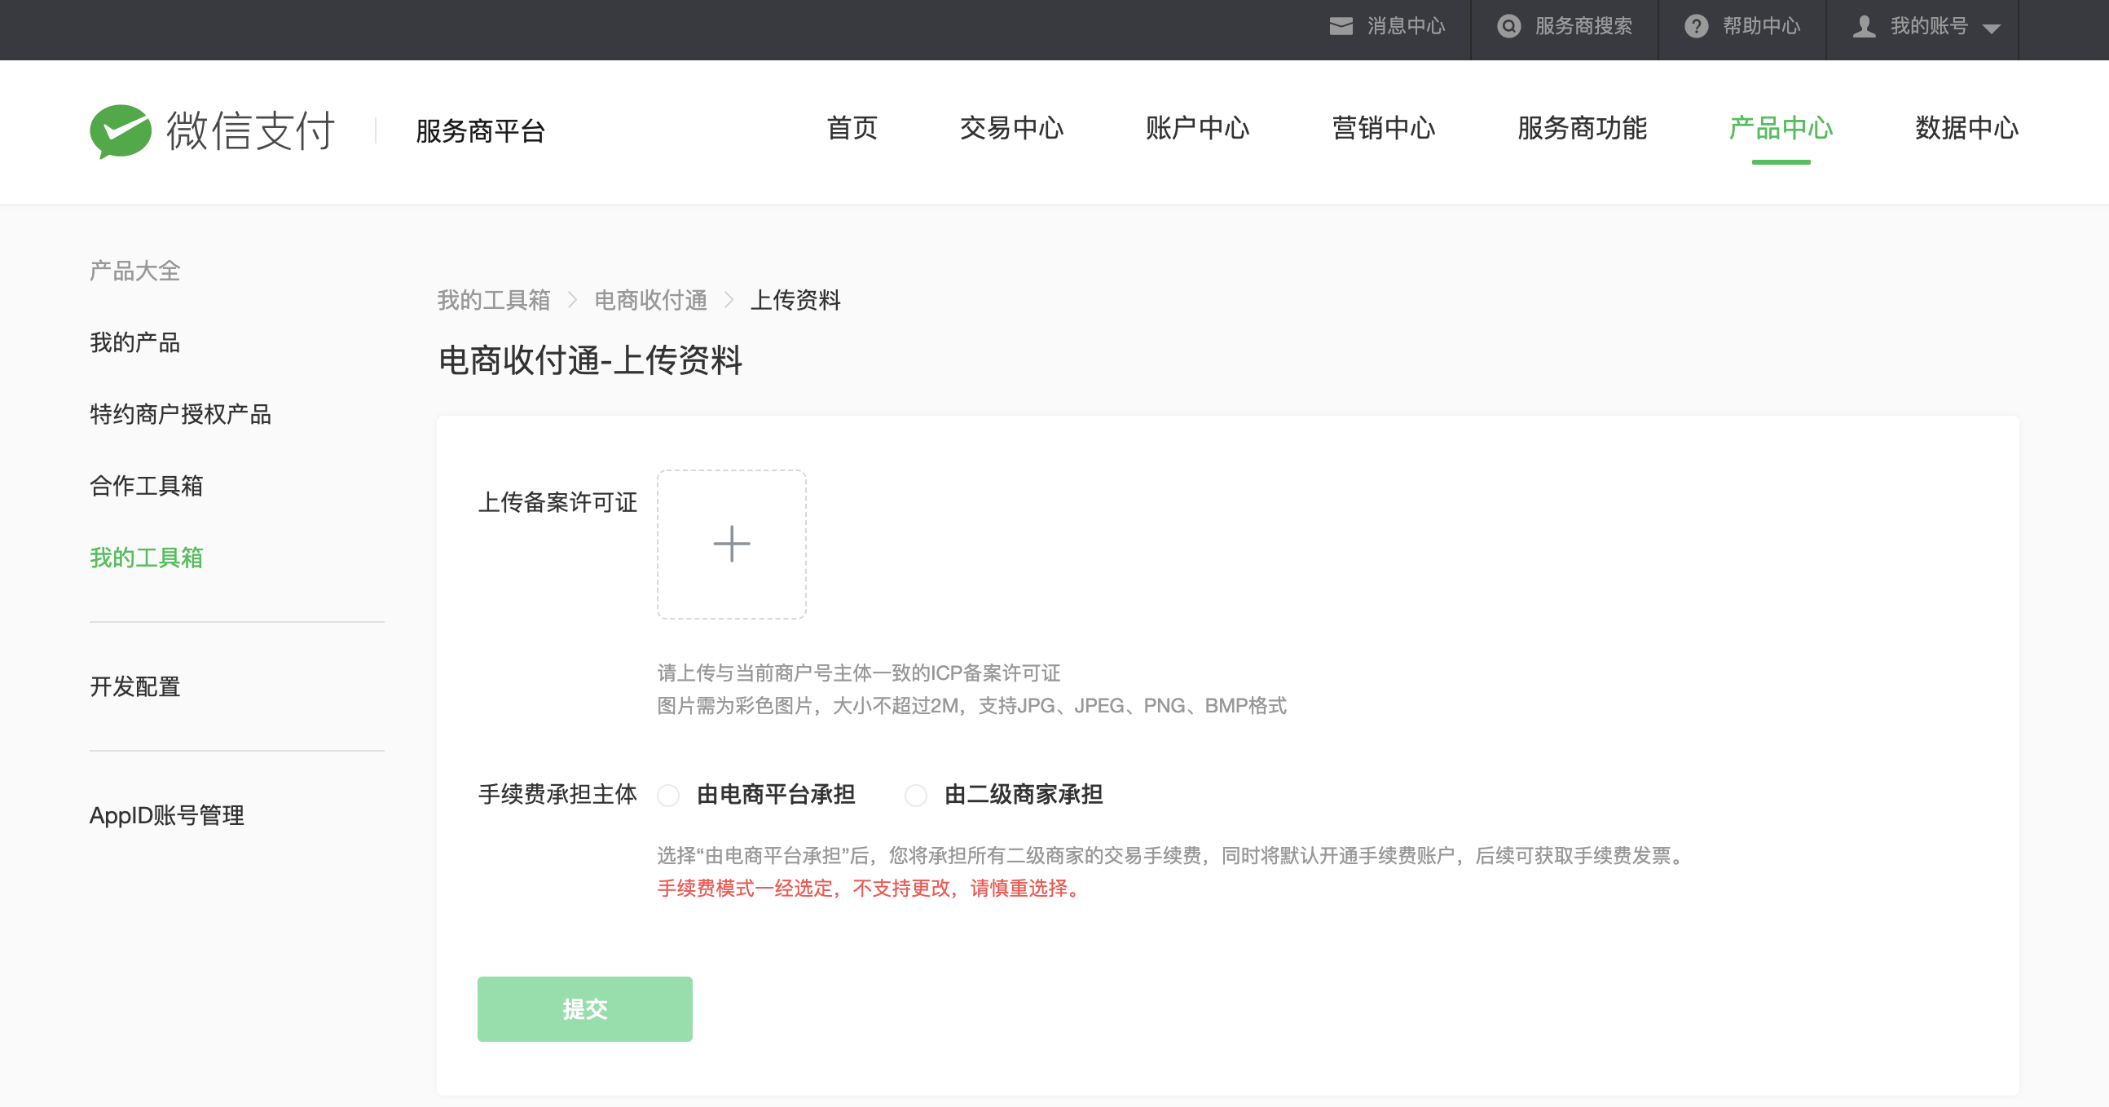Click the my account user icon

click(1863, 27)
